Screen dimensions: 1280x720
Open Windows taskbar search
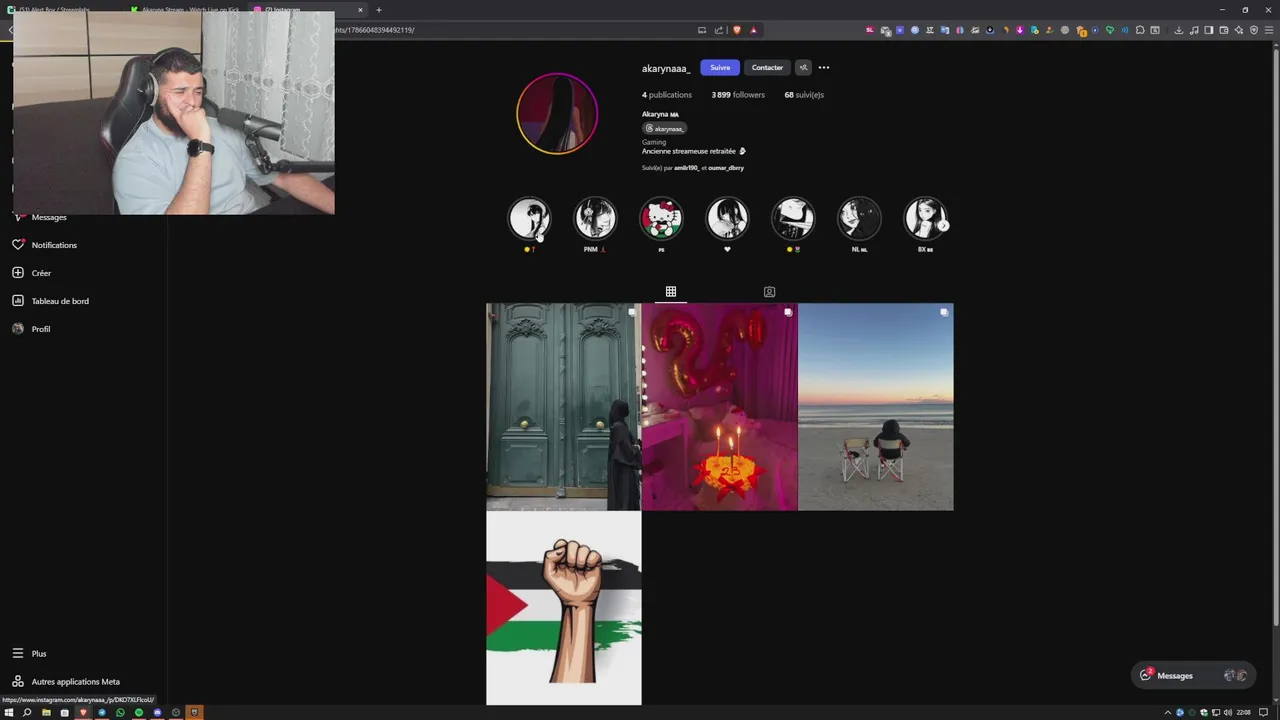pos(27,712)
